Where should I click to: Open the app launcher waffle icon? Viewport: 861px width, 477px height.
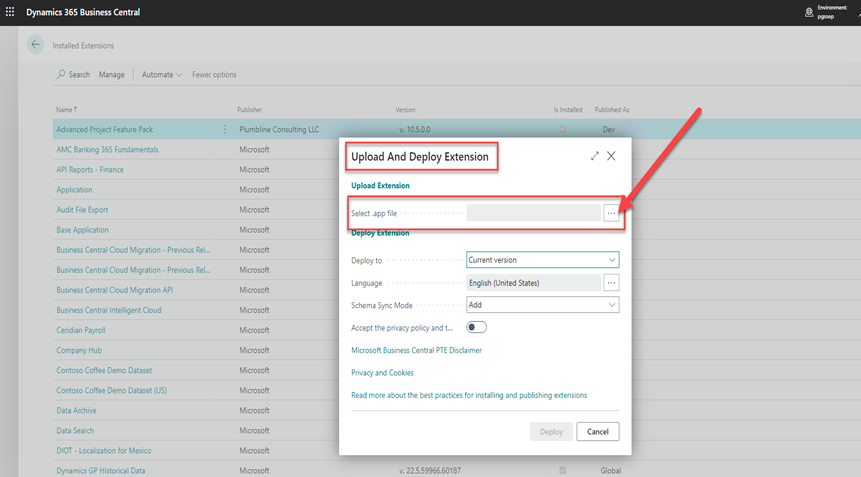[x=10, y=12]
